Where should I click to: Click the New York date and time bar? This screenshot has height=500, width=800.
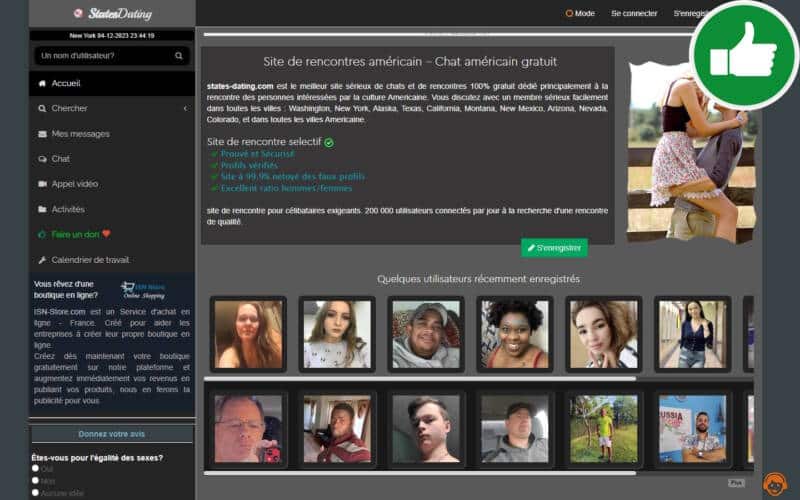click(x=112, y=36)
